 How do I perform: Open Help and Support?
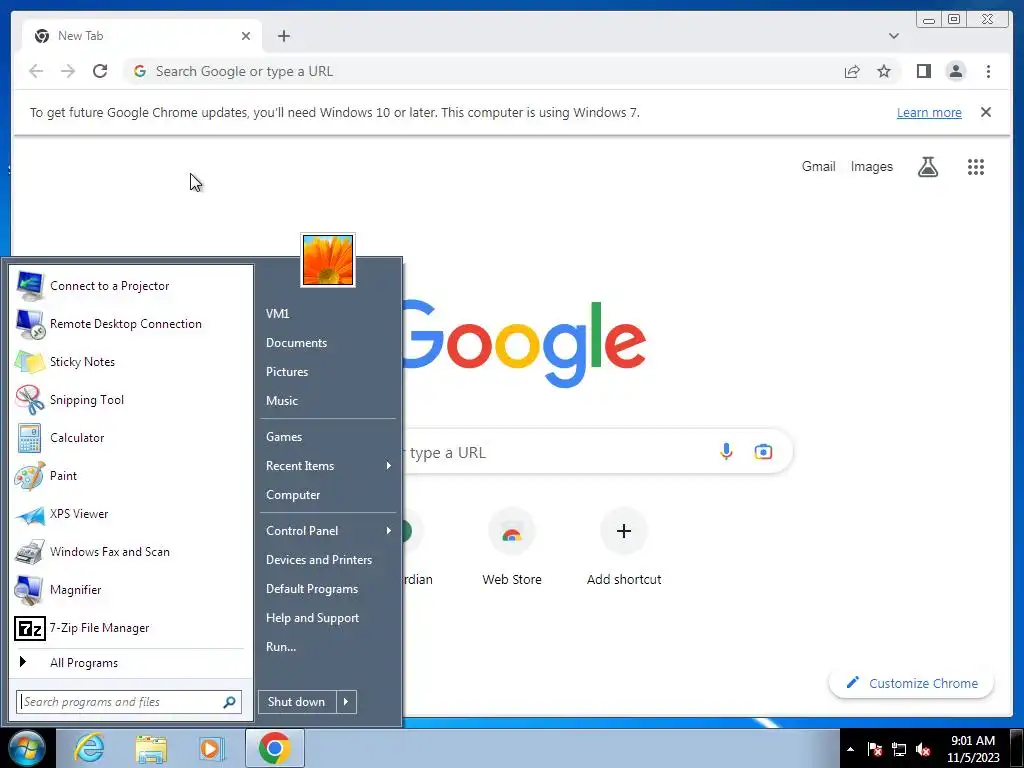pos(328,618)
